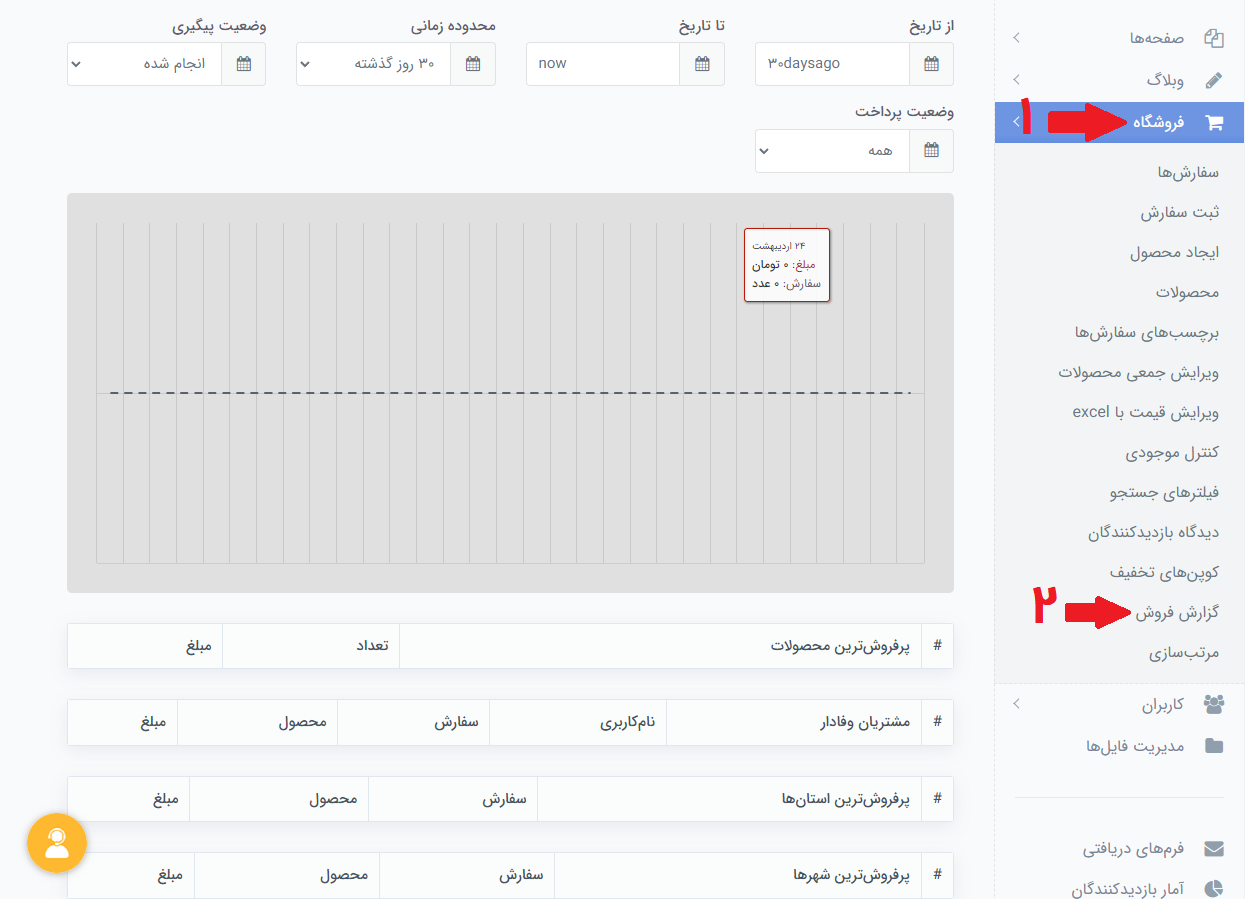Click calendar icon beside تا تاریخ field
This screenshot has height=899, width=1245.
coord(702,64)
